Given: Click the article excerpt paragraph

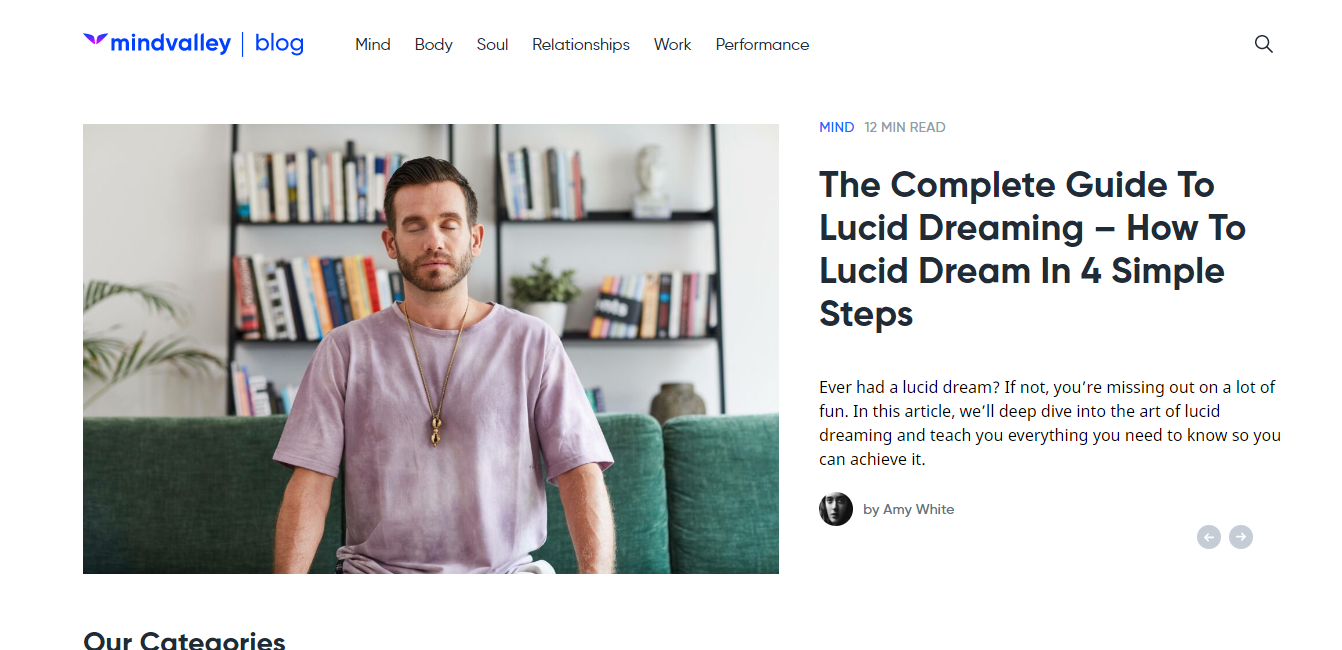Looking at the screenshot, I should [1050, 423].
